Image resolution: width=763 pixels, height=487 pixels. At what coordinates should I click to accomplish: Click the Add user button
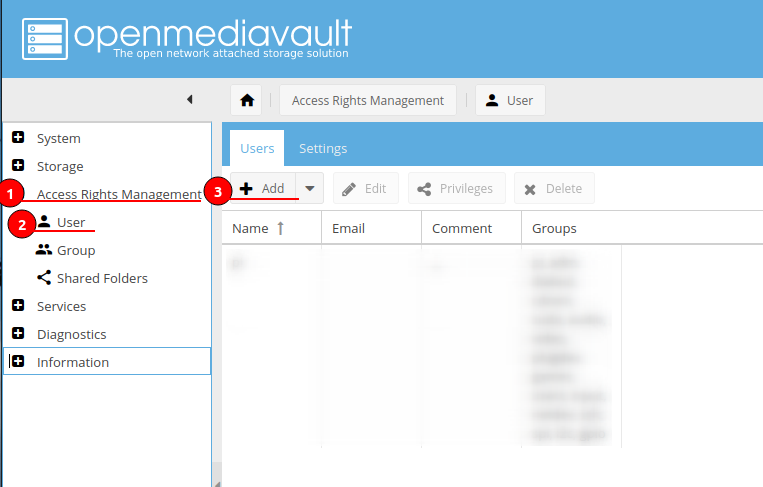coord(263,188)
